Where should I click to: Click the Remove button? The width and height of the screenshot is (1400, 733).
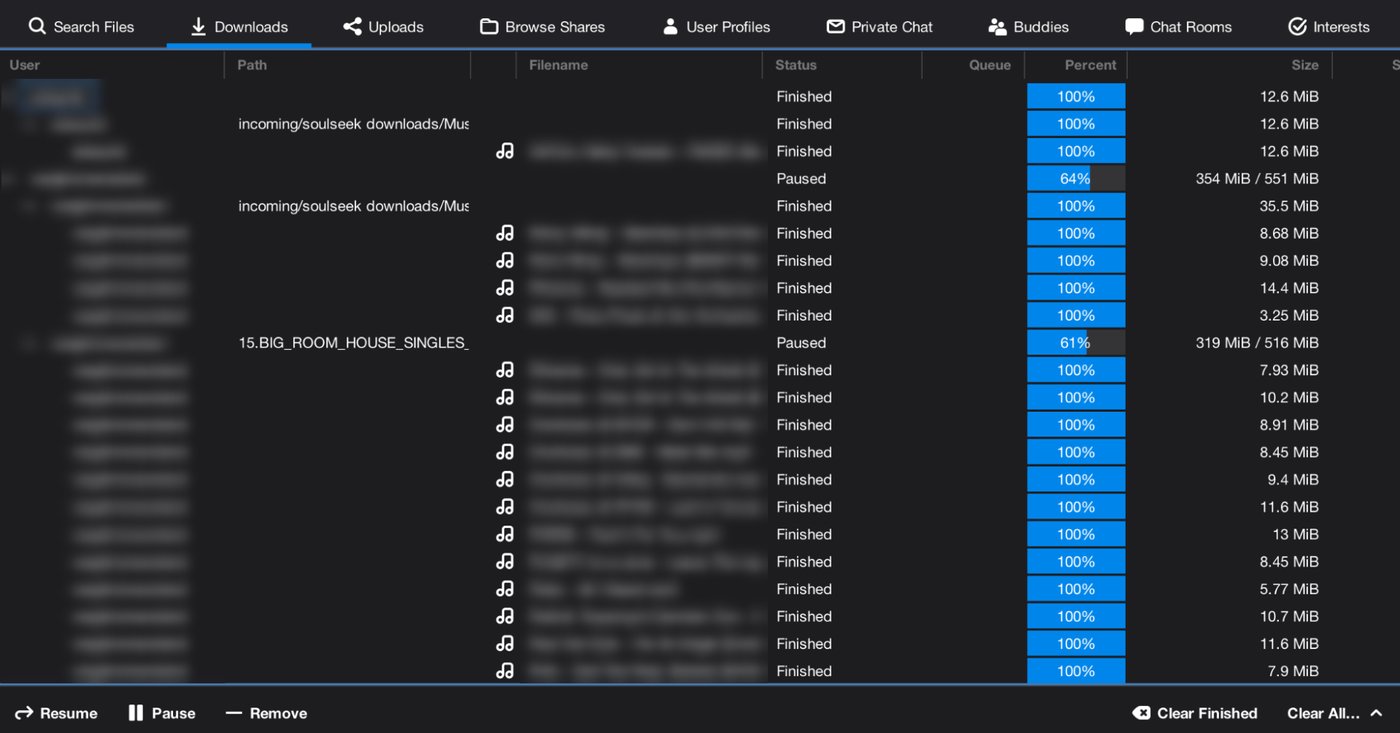tap(266, 713)
